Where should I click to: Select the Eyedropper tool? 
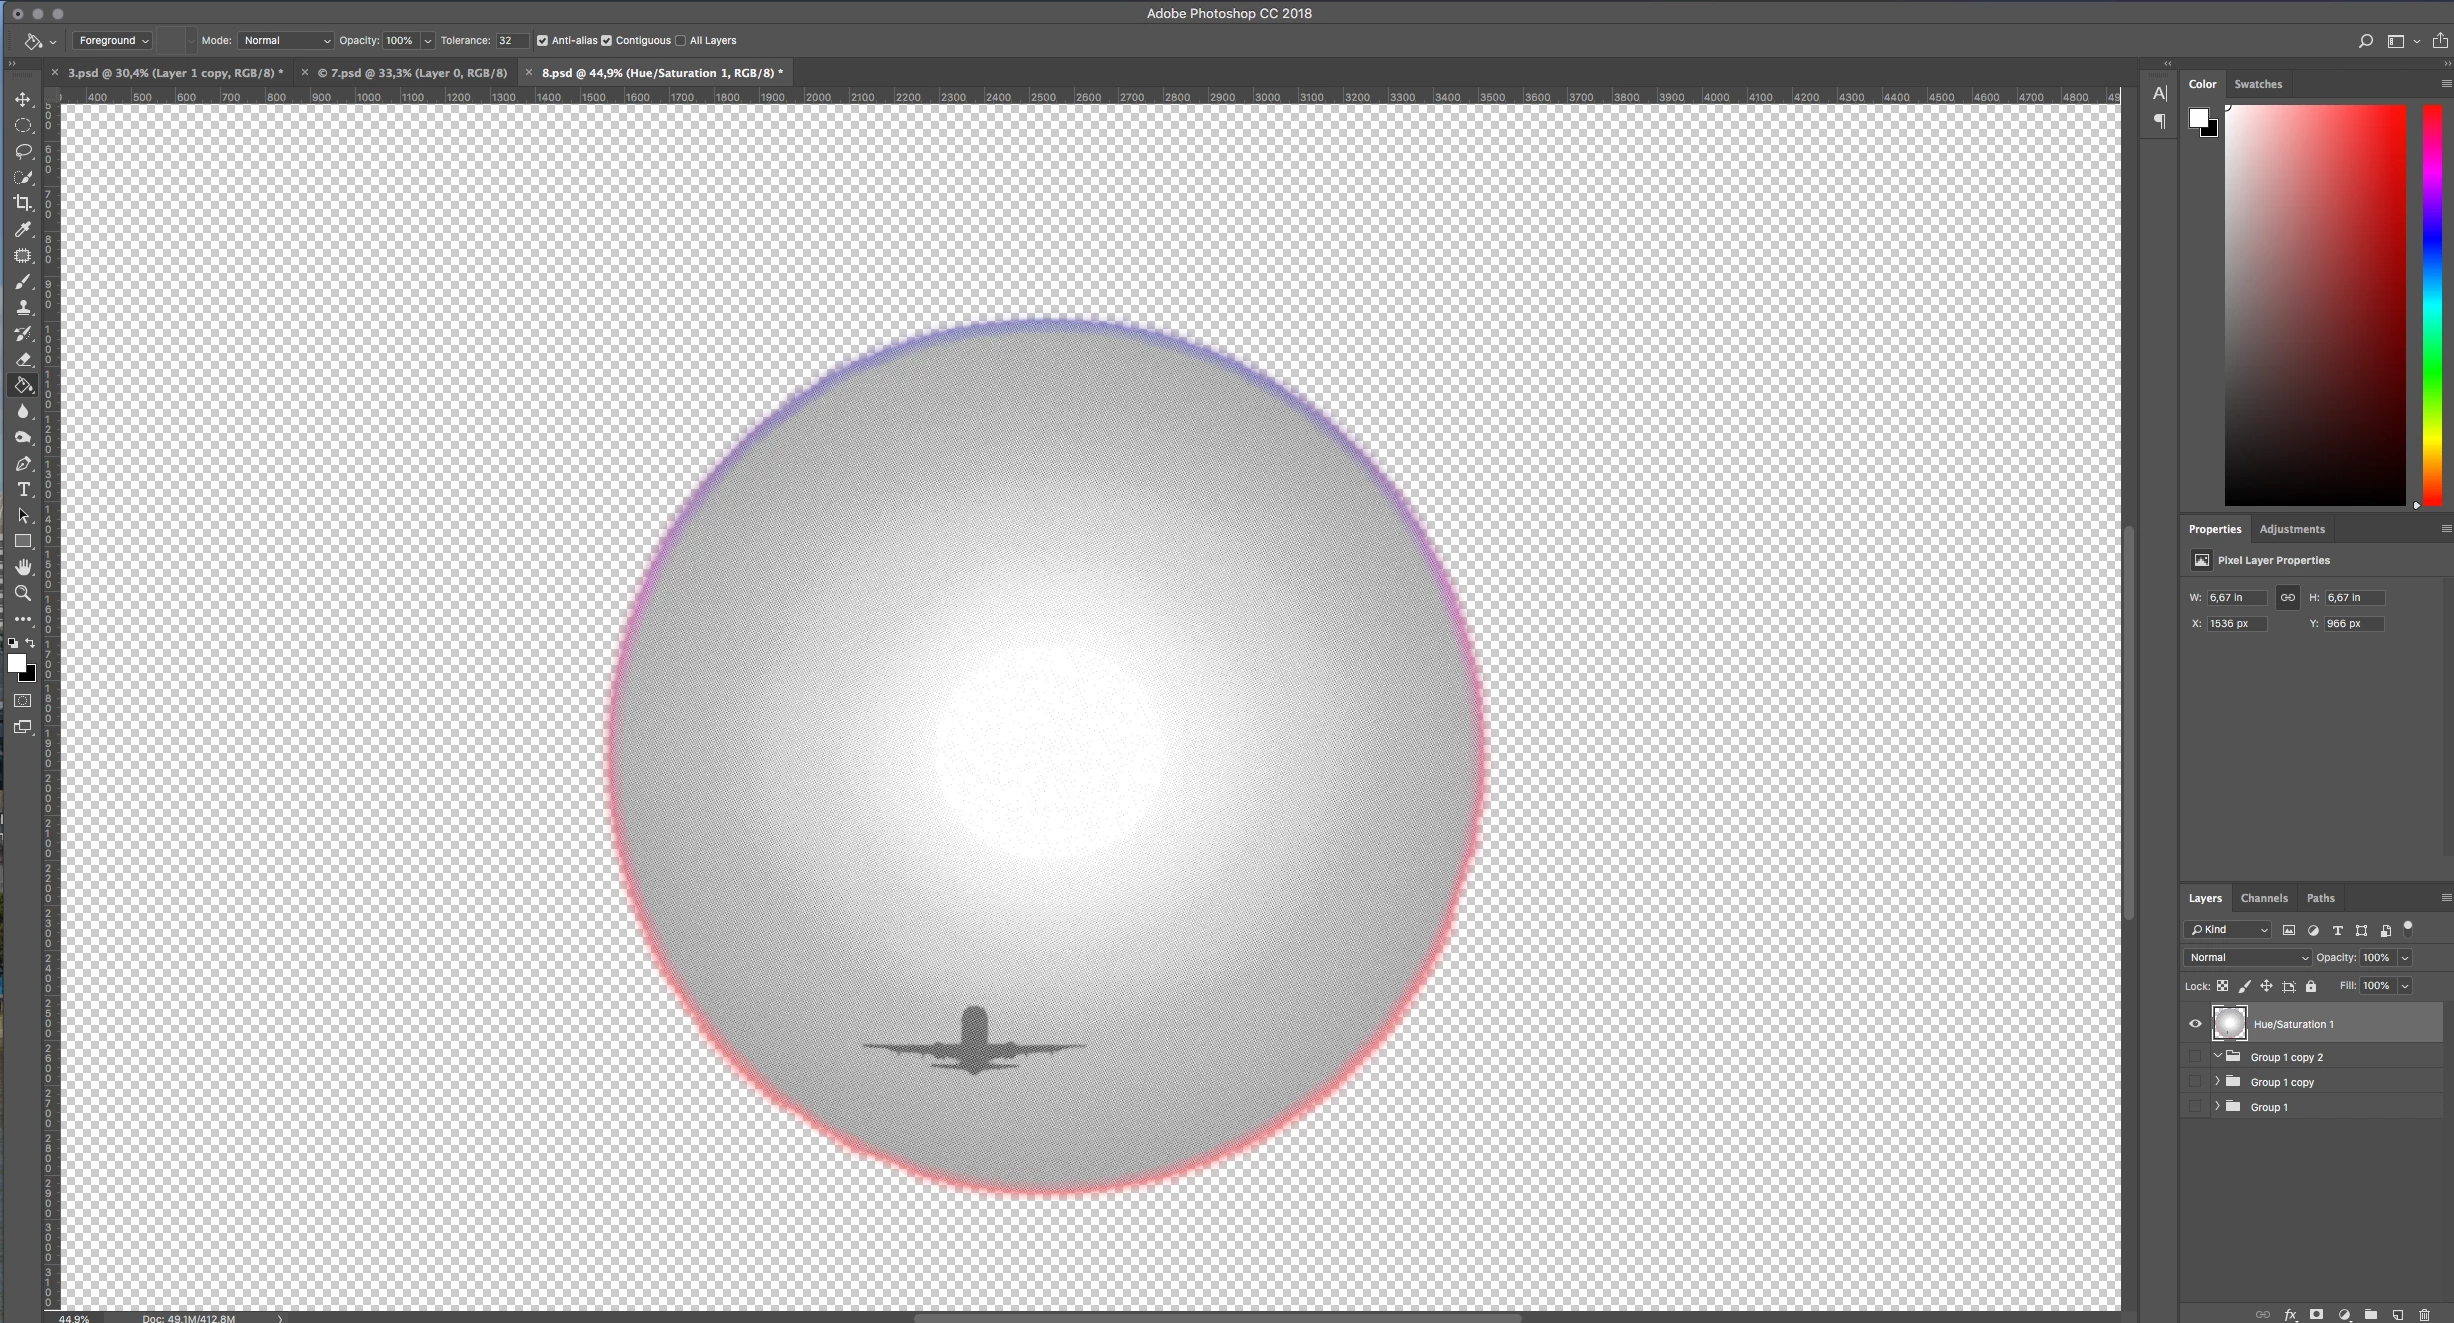[x=23, y=229]
